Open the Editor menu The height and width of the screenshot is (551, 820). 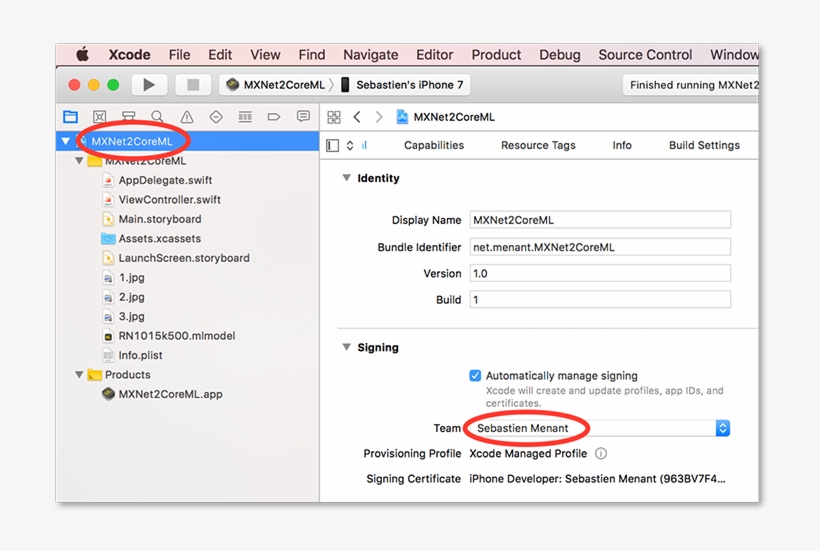coord(435,55)
